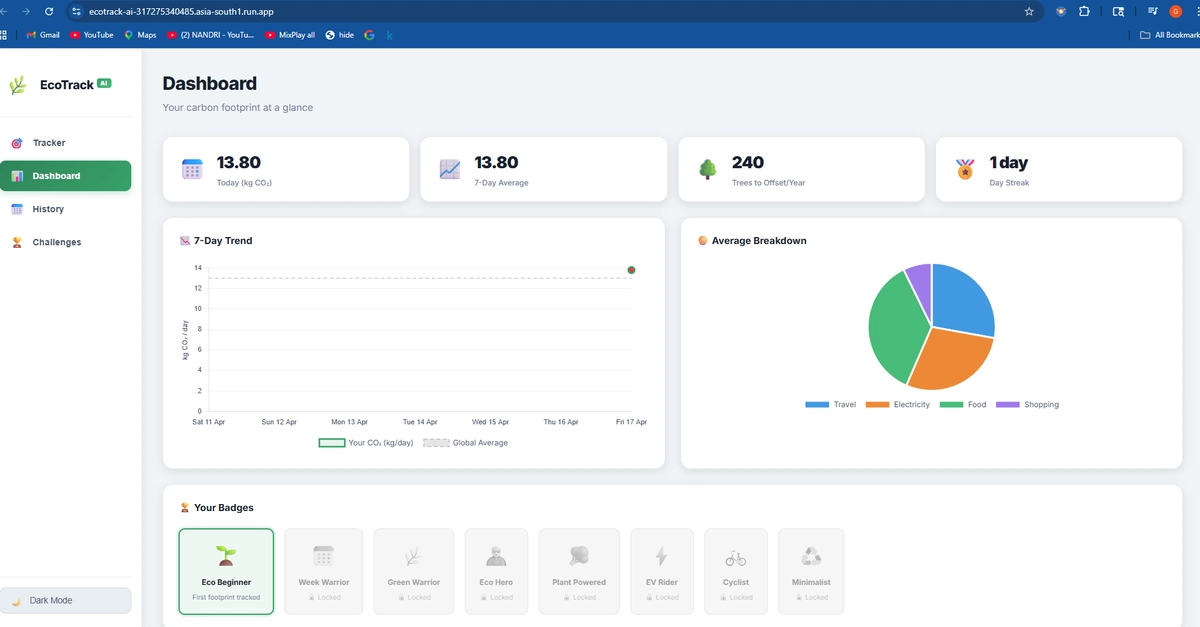Click the locked Minimalist recycle badge

811,570
